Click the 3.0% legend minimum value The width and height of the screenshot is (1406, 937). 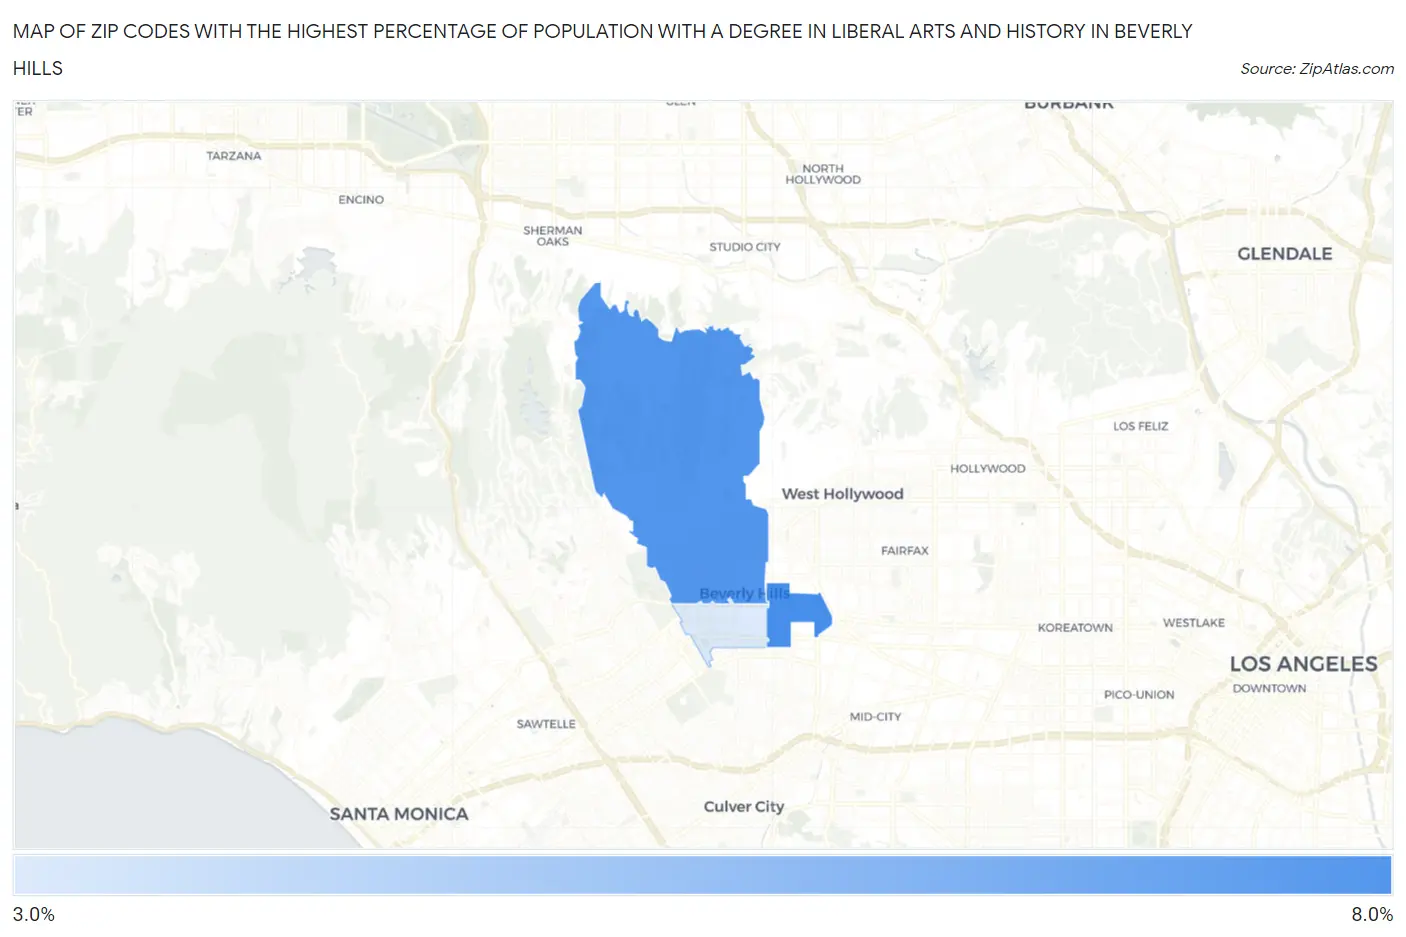click(x=34, y=914)
